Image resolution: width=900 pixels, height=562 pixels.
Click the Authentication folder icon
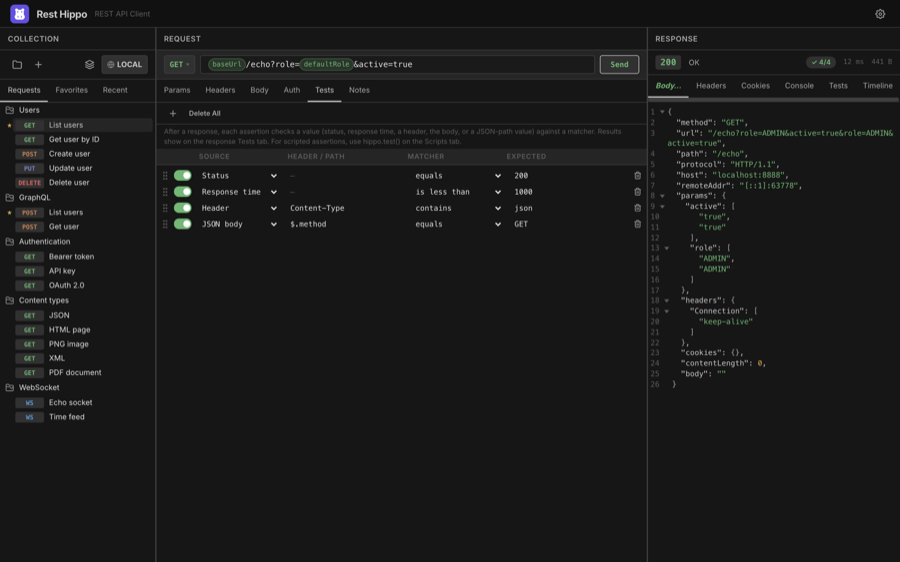(x=10, y=241)
